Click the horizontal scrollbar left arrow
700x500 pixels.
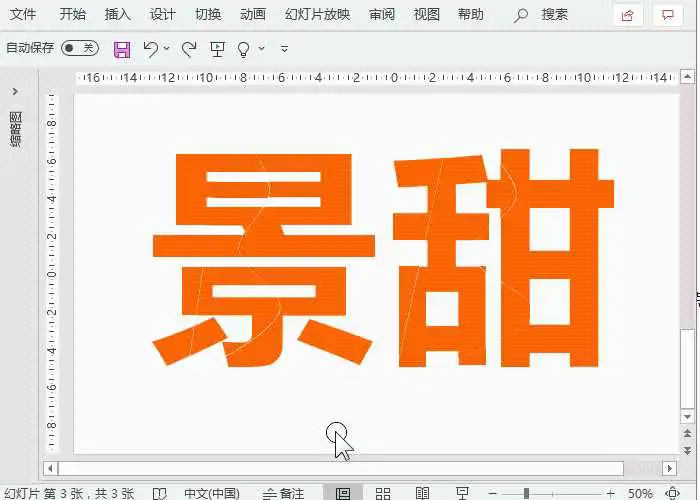point(50,469)
